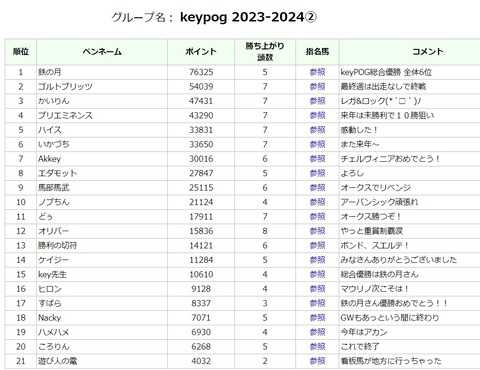The height and width of the screenshot is (370, 480).
Task: Select pen name プリエミネンス
Action: (65, 115)
